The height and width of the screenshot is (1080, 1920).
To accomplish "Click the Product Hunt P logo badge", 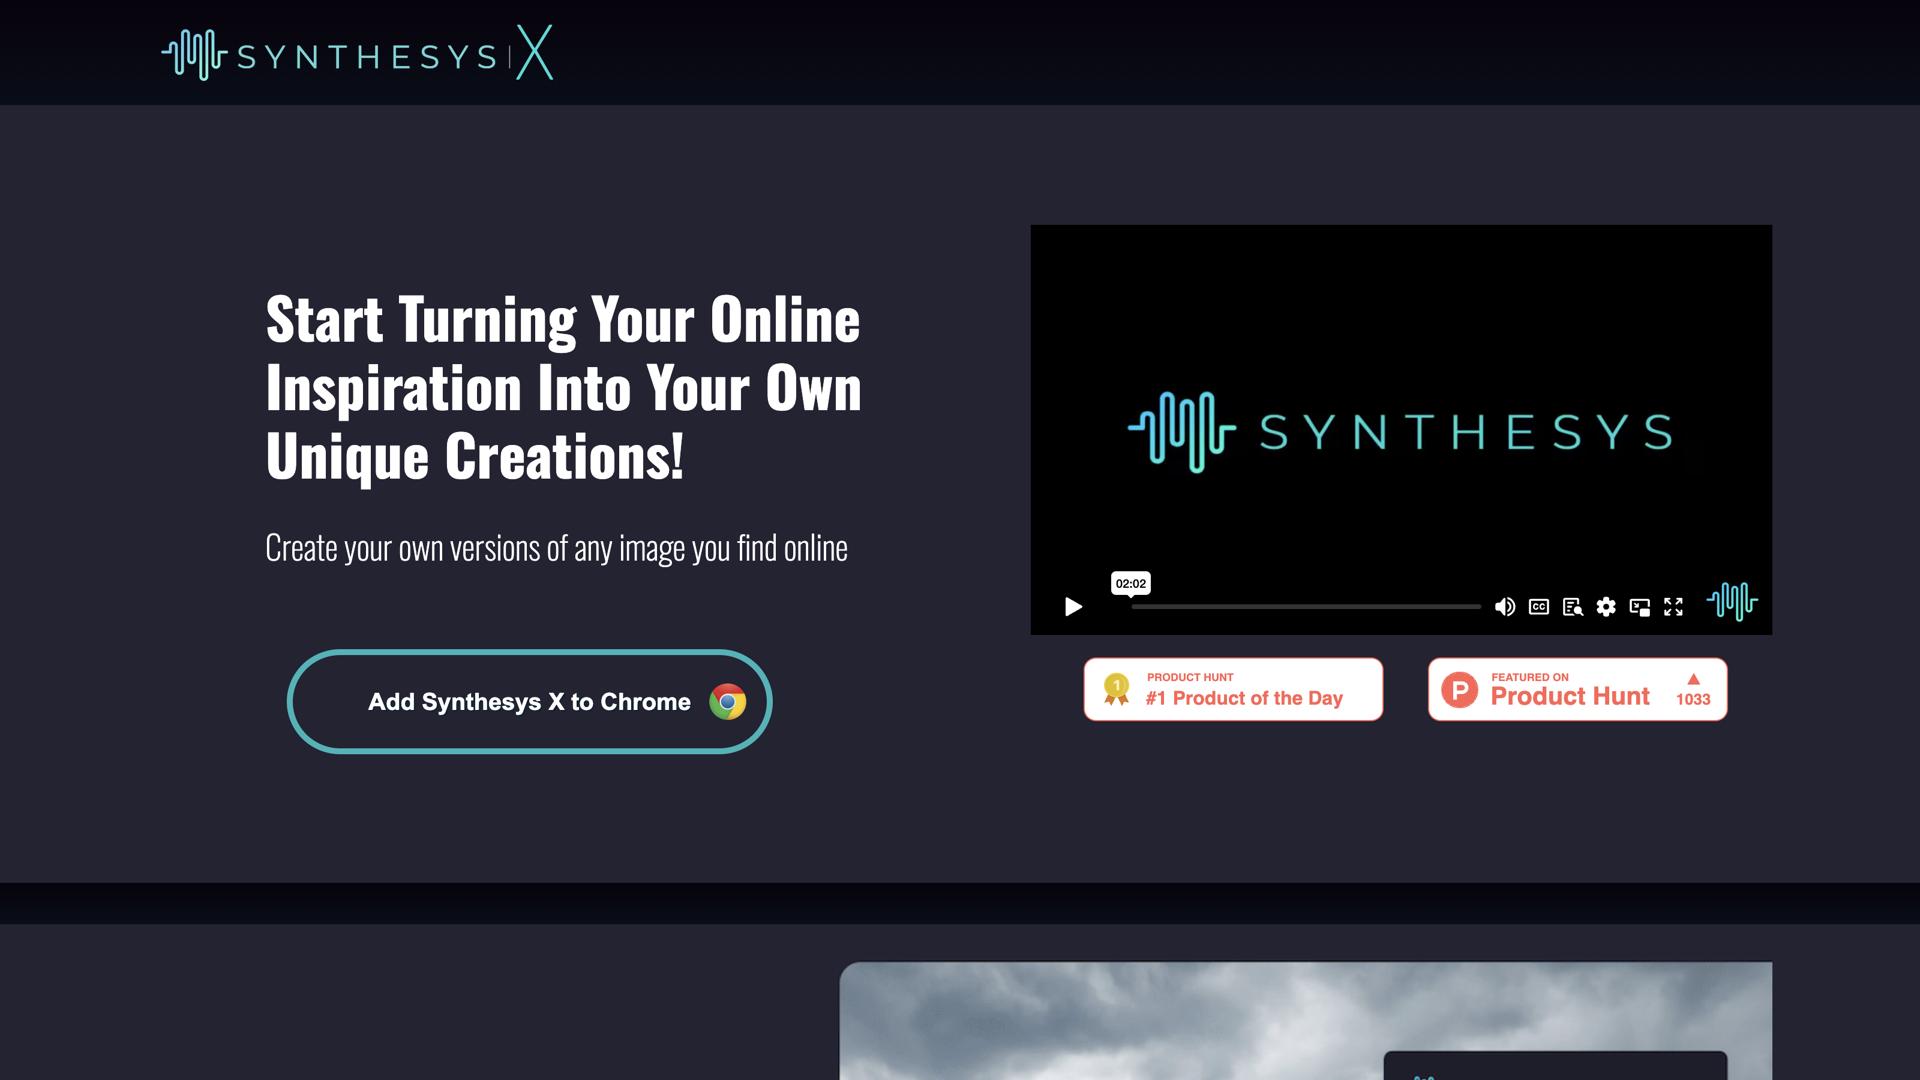I will click(1459, 689).
